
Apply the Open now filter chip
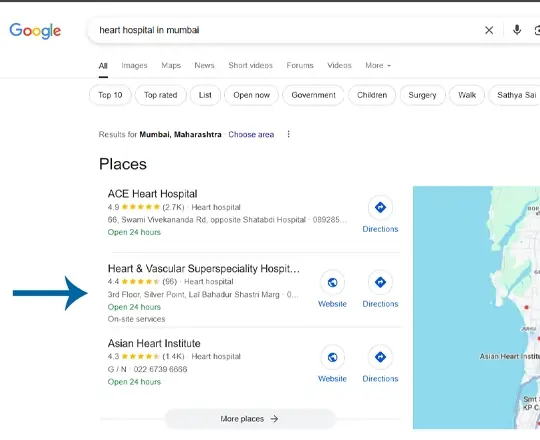tap(251, 95)
